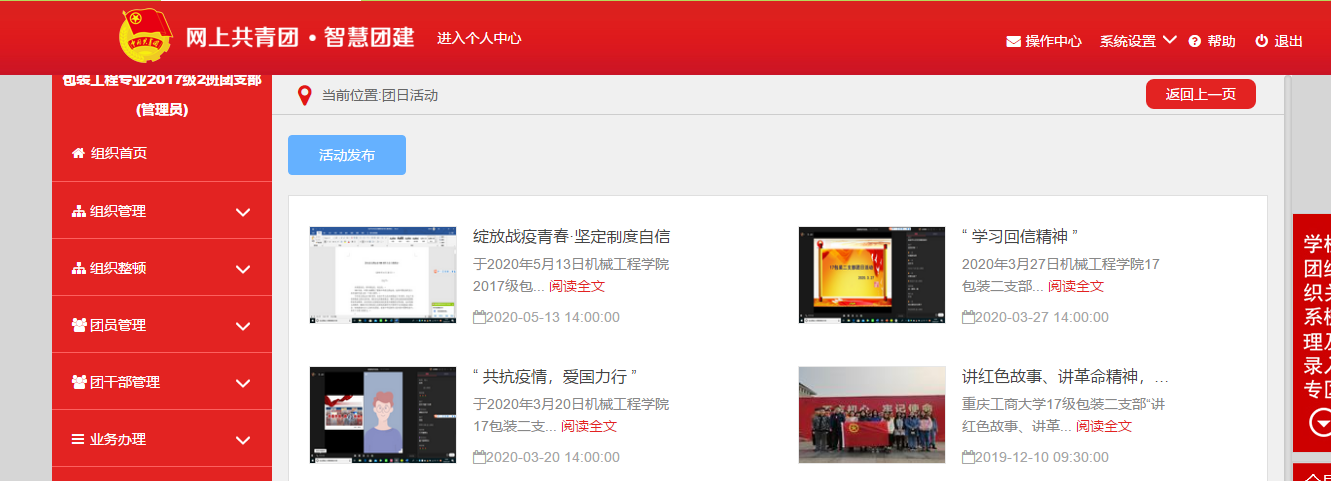The width and height of the screenshot is (1331, 481).
Task: Click the envelope icon beside 操作中心
Action: [x=1013, y=42]
